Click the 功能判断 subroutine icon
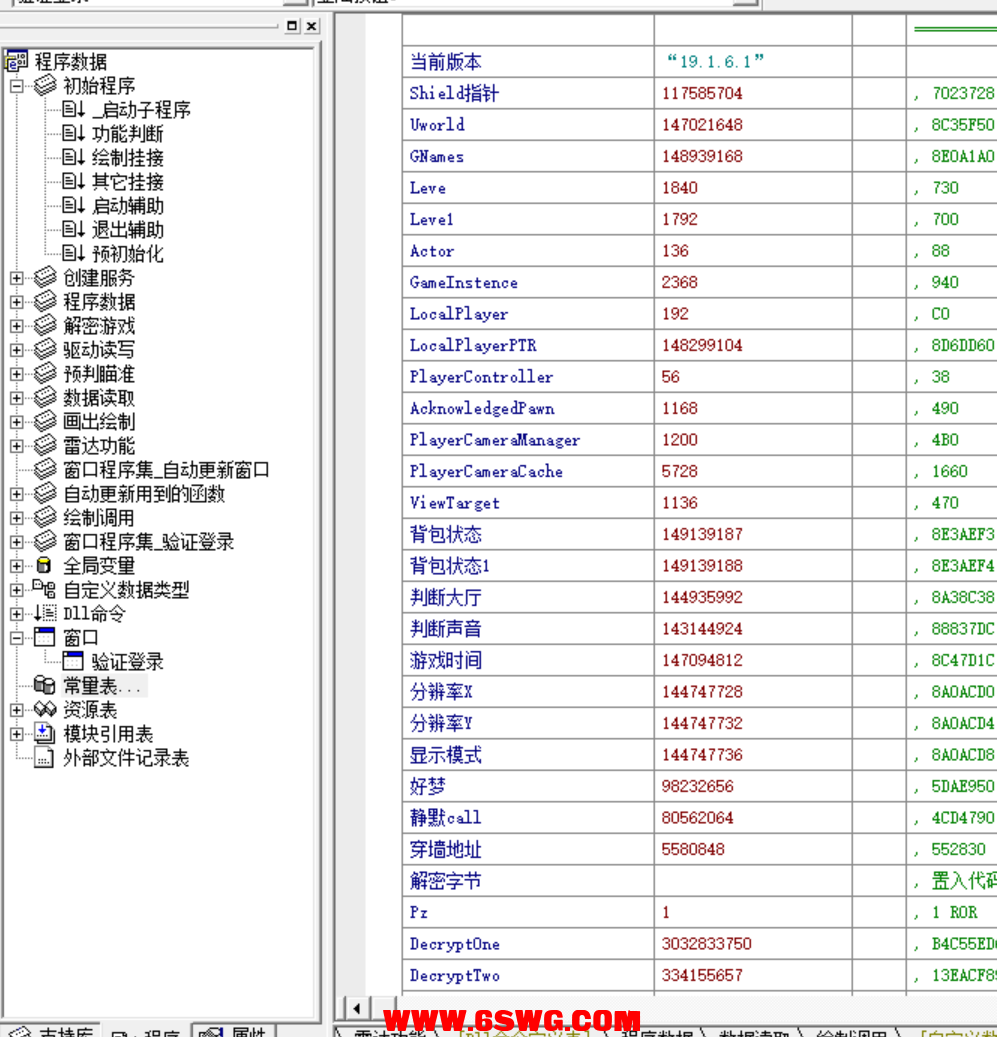 pyautogui.click(x=73, y=134)
